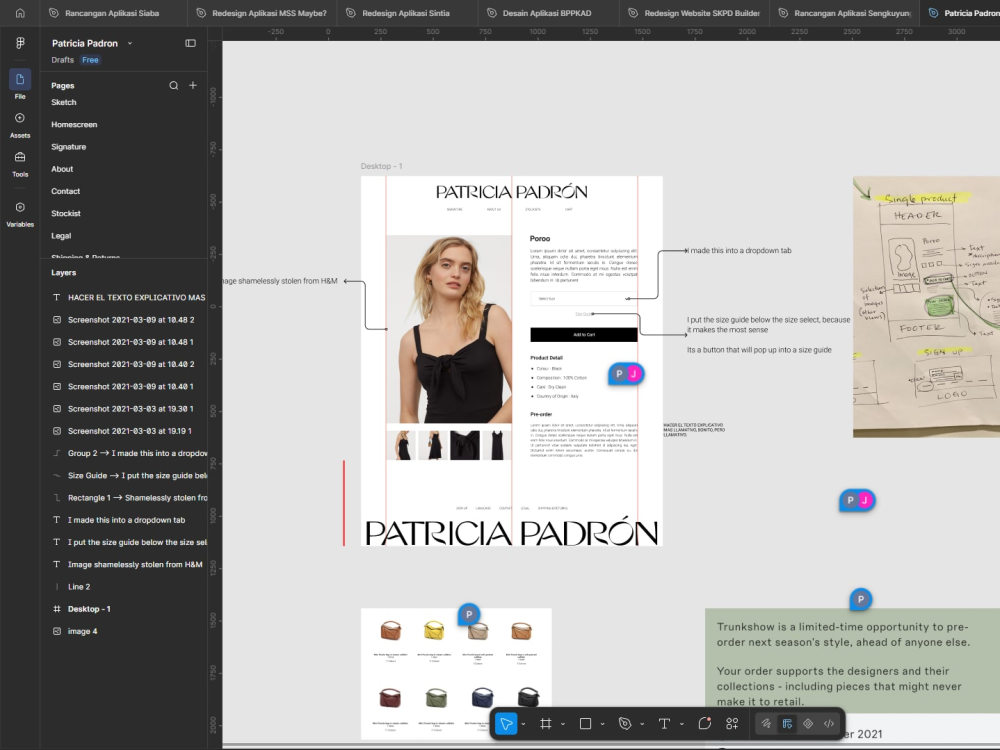The height and width of the screenshot is (750, 1000).
Task: Search pages with magnifier icon
Action: pos(173,85)
